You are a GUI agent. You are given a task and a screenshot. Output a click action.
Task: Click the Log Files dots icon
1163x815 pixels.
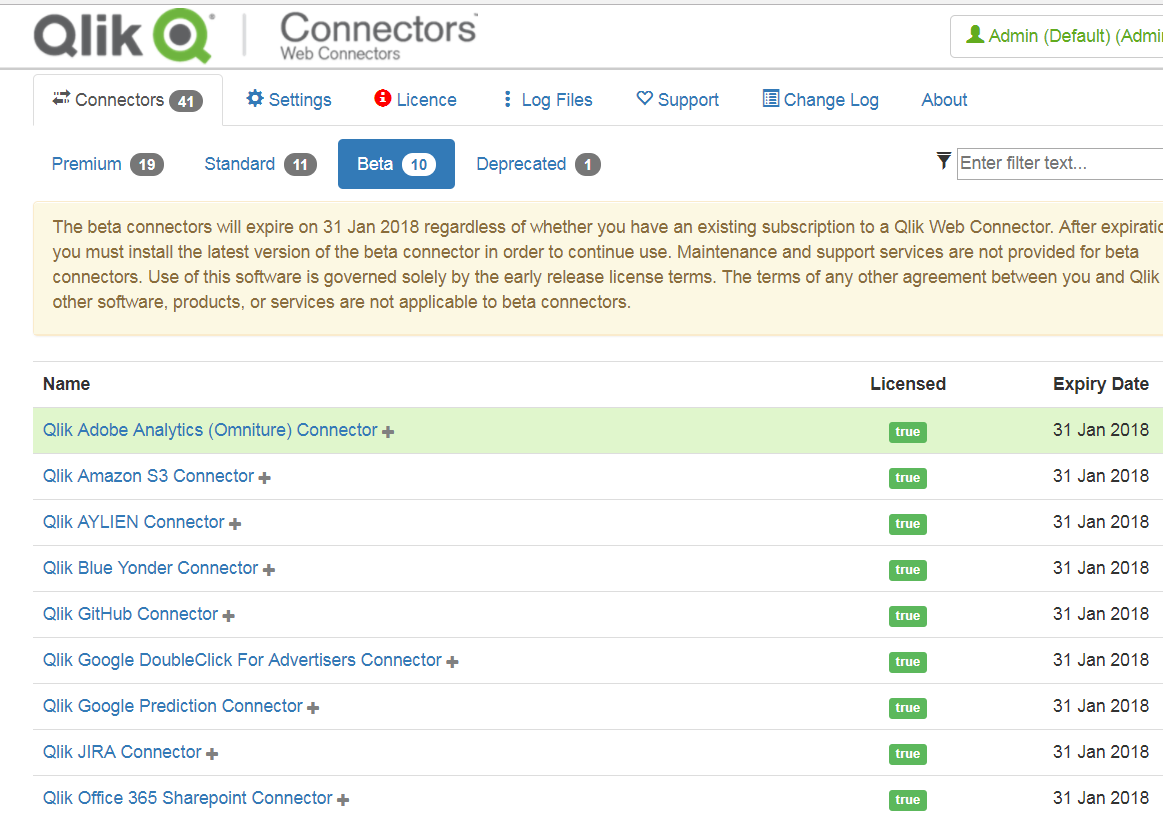(508, 100)
